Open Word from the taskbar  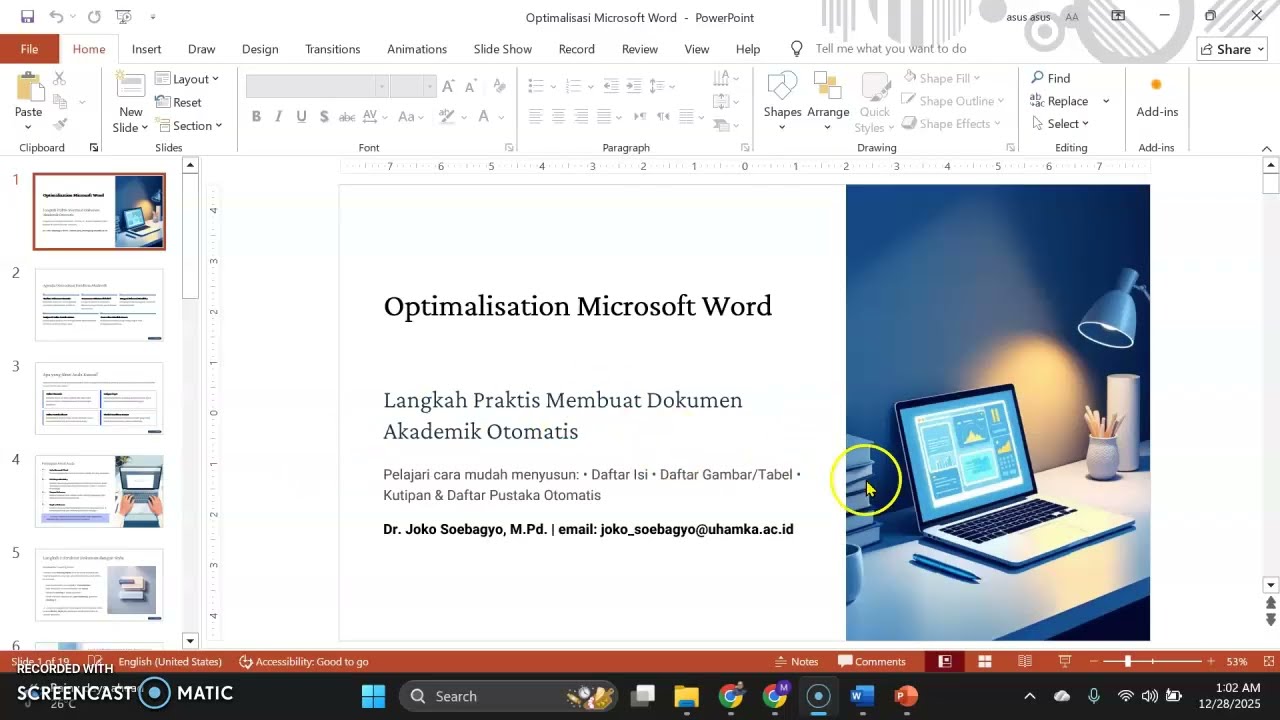coord(862,696)
